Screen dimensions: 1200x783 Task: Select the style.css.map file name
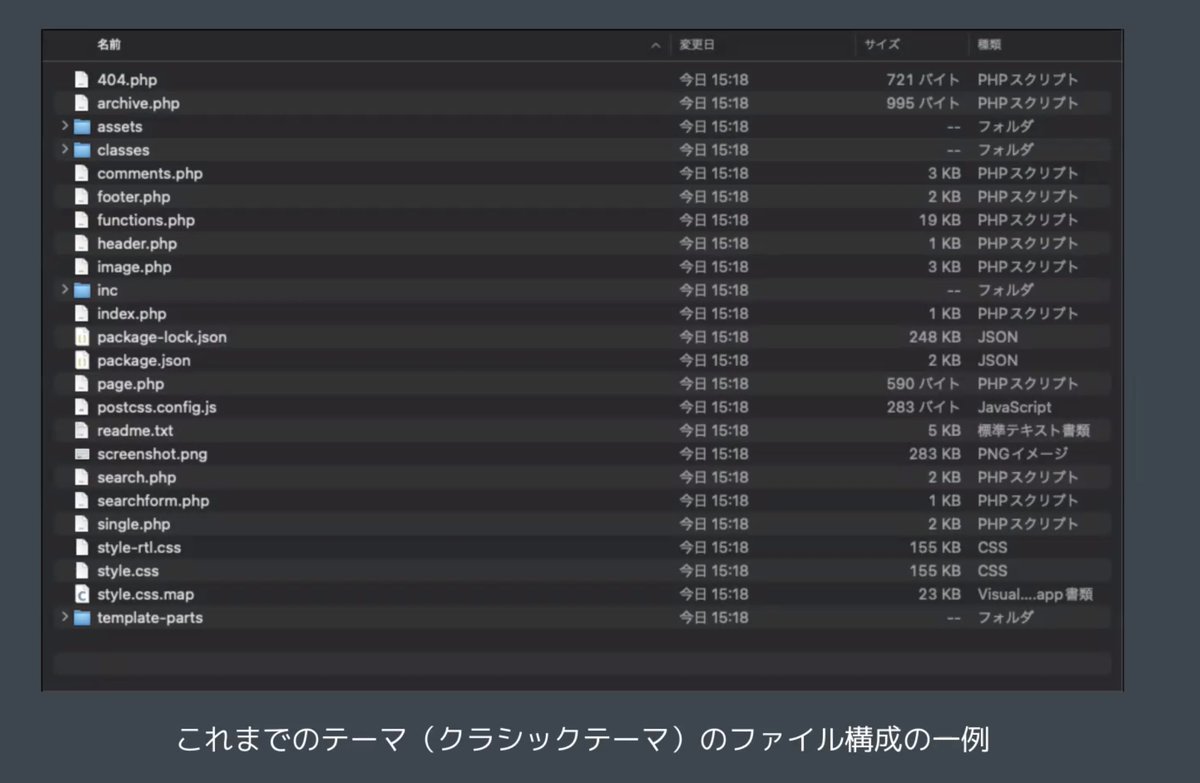pyautogui.click(x=146, y=594)
